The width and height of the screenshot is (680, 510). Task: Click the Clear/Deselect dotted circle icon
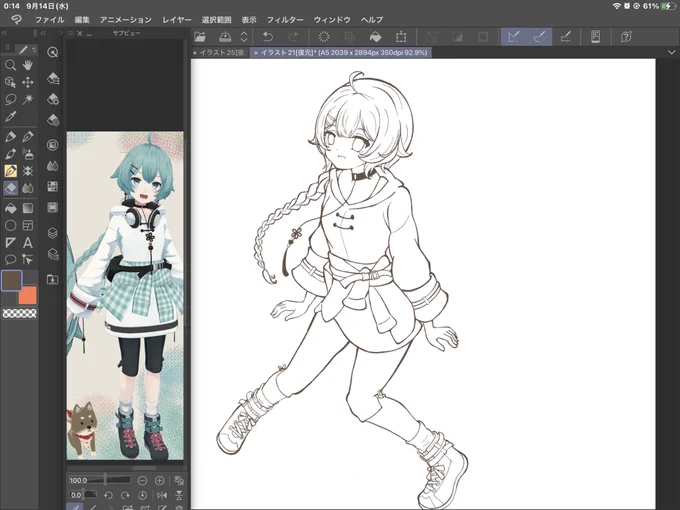click(324, 37)
